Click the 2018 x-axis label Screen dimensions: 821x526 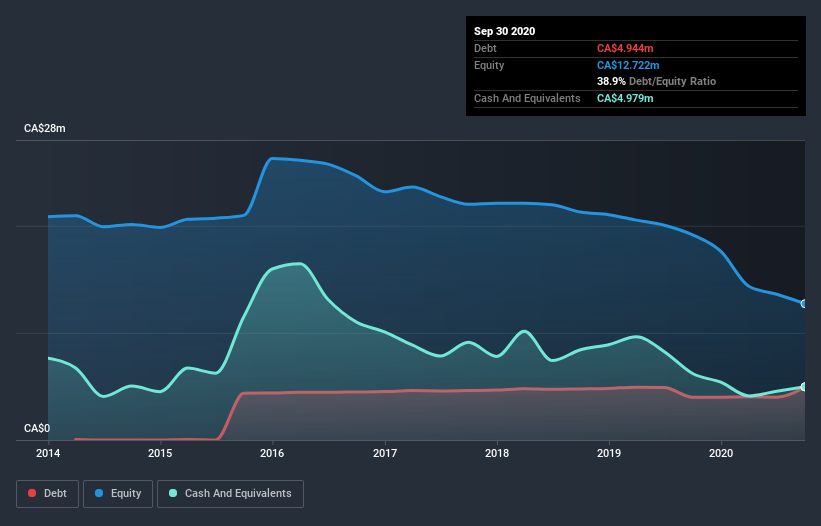point(497,453)
